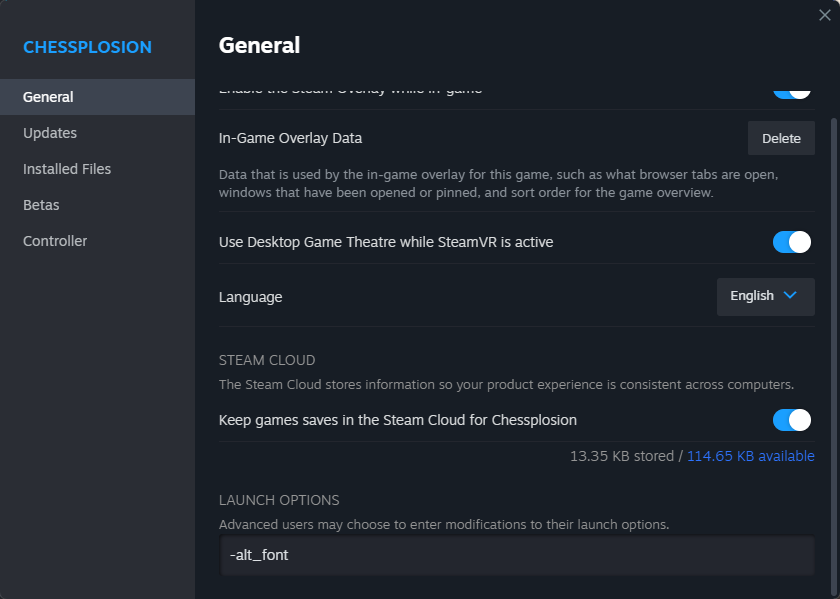Toggle Desktop Game Theatre while SteamVR active
This screenshot has width=840, height=599.
[x=791, y=242]
